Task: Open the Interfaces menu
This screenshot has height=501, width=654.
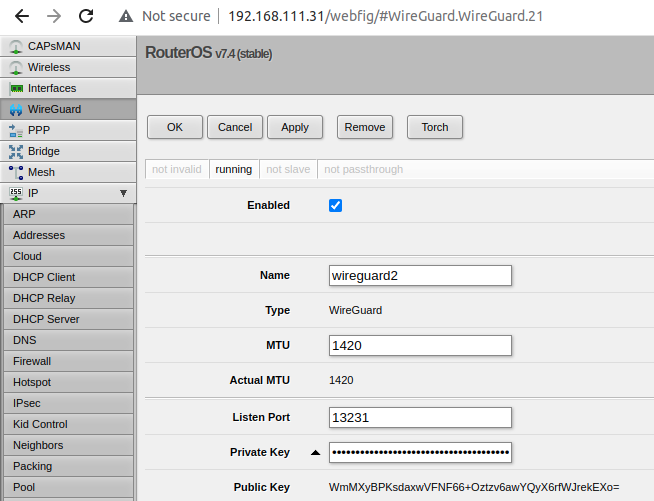Action: pyautogui.click(x=68, y=88)
